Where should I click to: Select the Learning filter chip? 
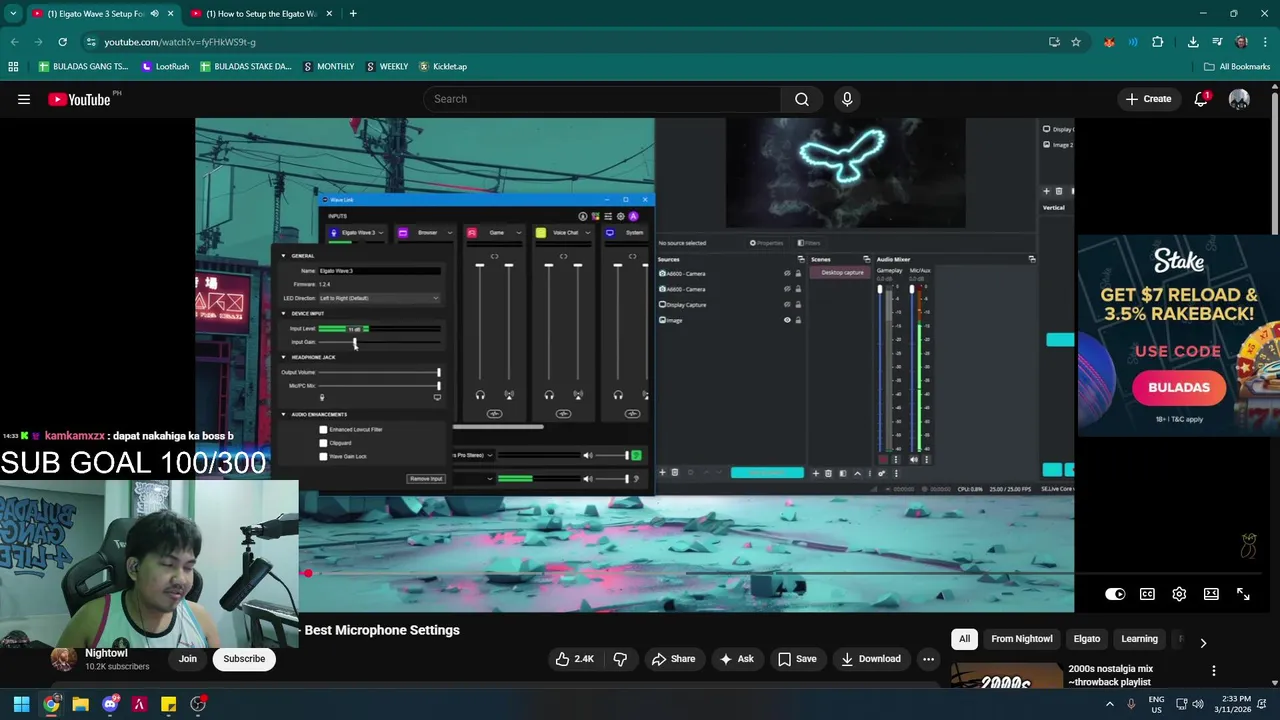(x=1139, y=639)
